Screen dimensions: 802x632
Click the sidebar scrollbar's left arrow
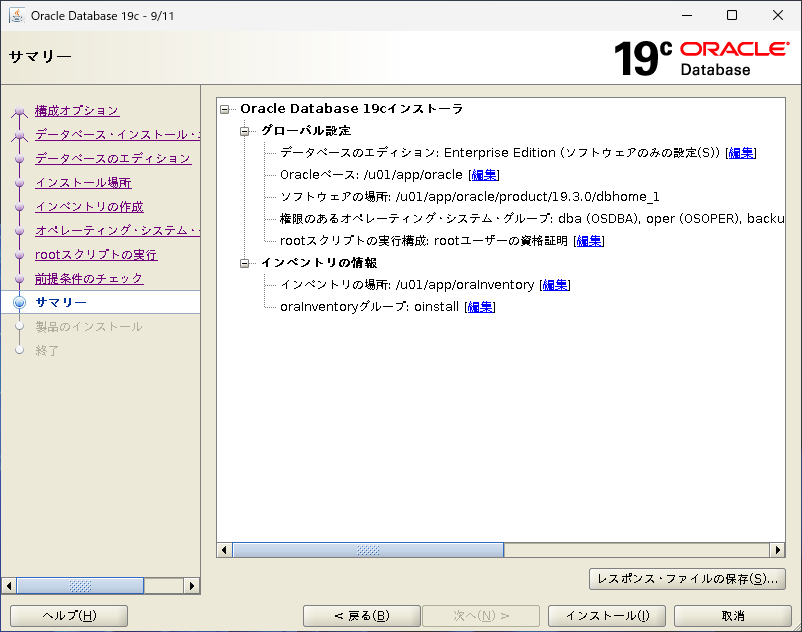pos(9,585)
